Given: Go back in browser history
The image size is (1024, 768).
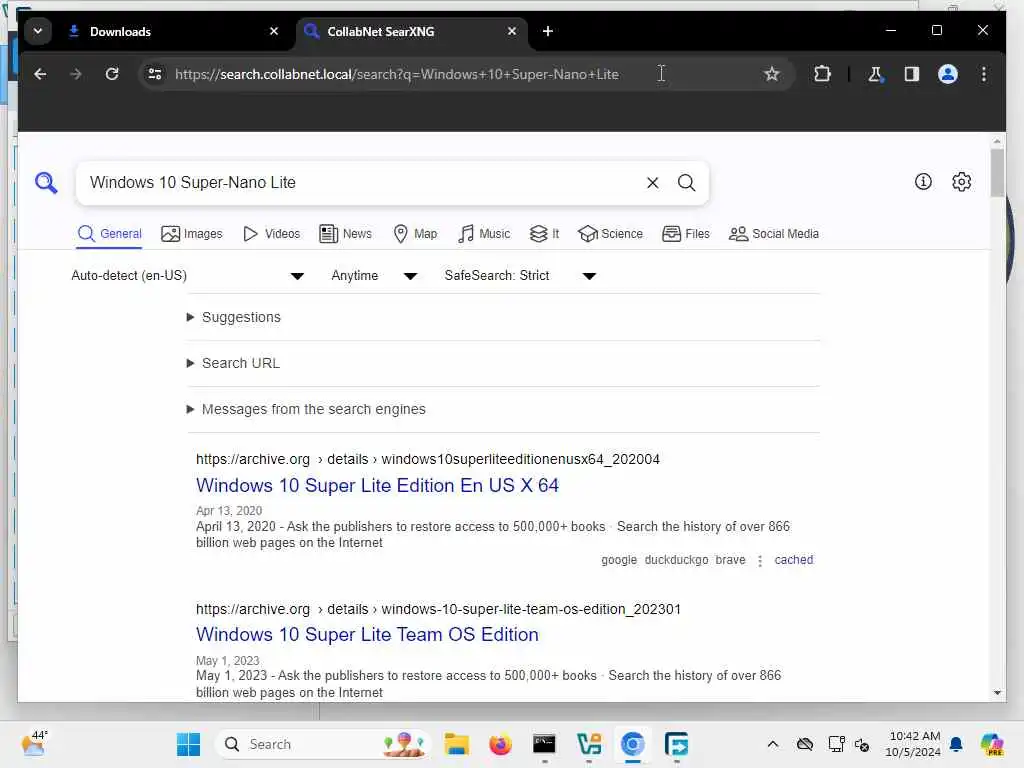Looking at the screenshot, I should tap(40, 74).
